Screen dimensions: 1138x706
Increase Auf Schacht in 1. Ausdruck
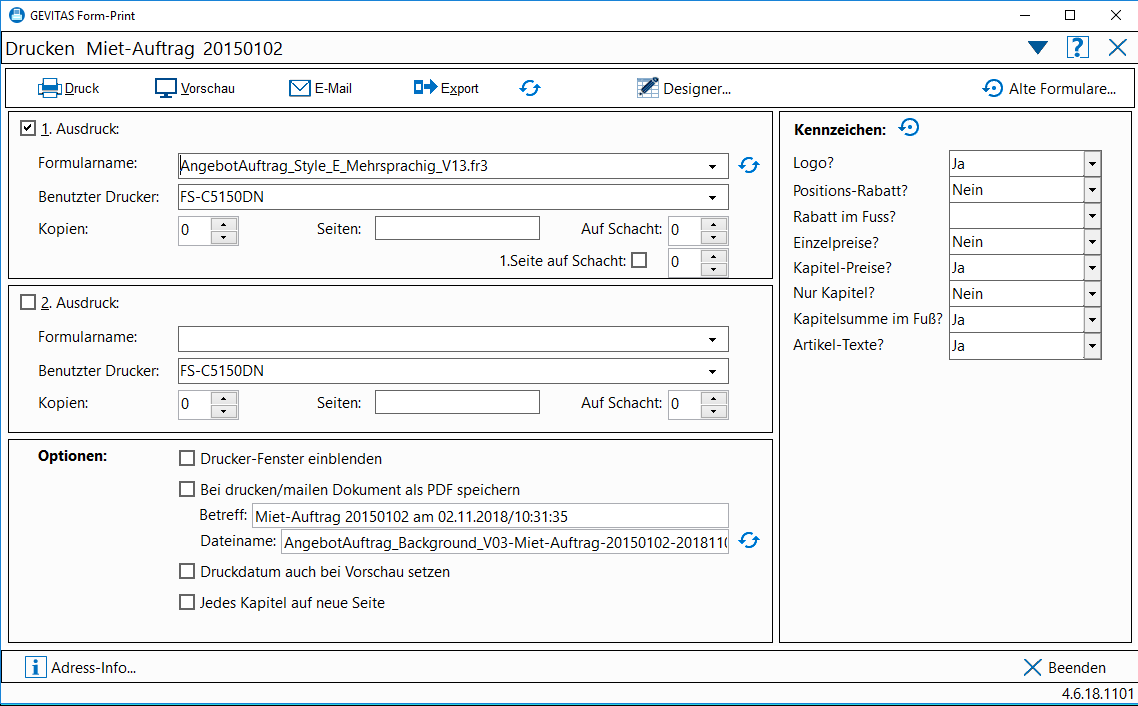[x=714, y=224]
